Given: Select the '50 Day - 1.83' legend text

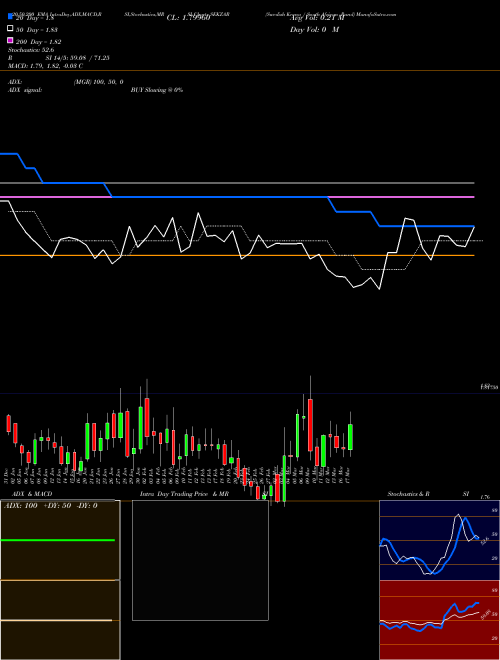Looking at the screenshot, I should pyautogui.click(x=37, y=30).
